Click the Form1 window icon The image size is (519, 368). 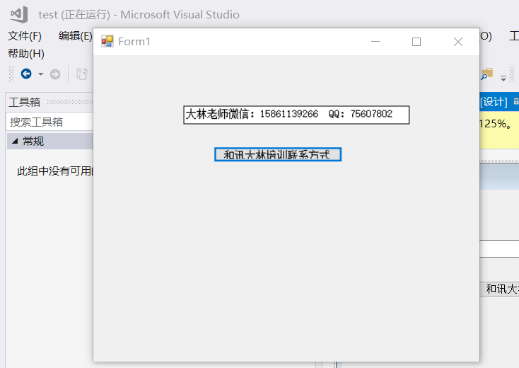coord(107,41)
